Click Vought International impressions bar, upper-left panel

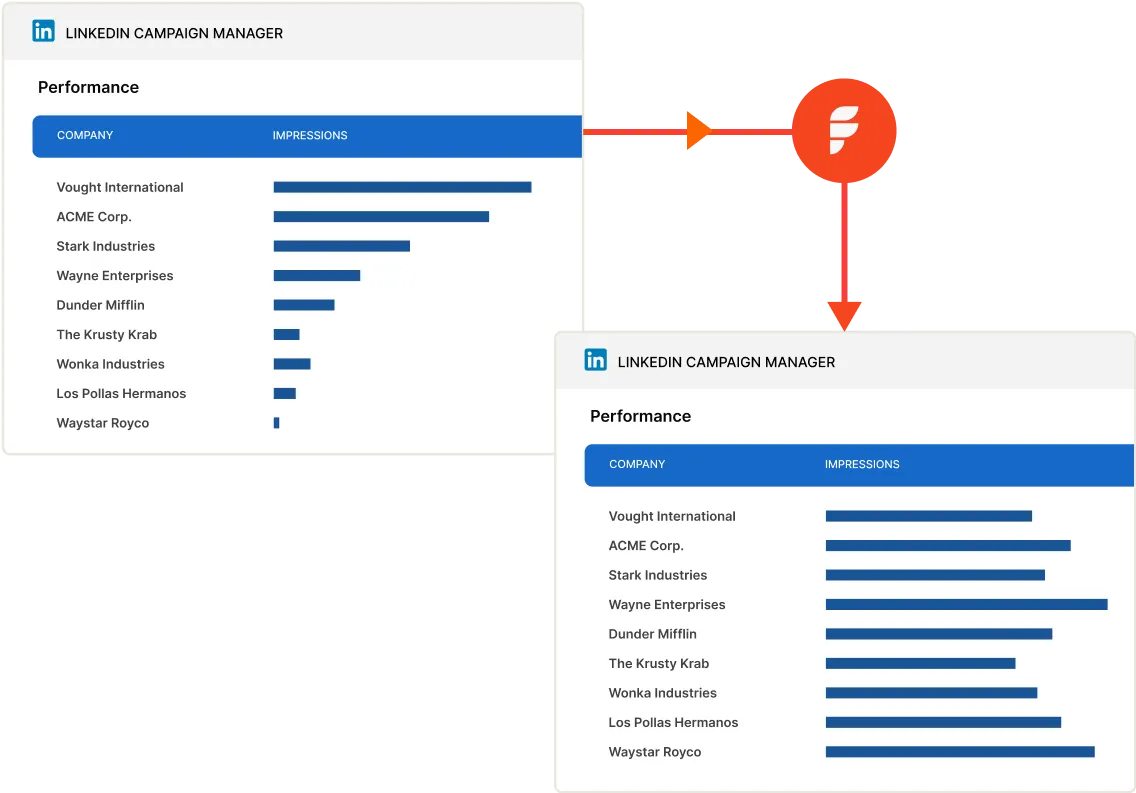tap(402, 188)
